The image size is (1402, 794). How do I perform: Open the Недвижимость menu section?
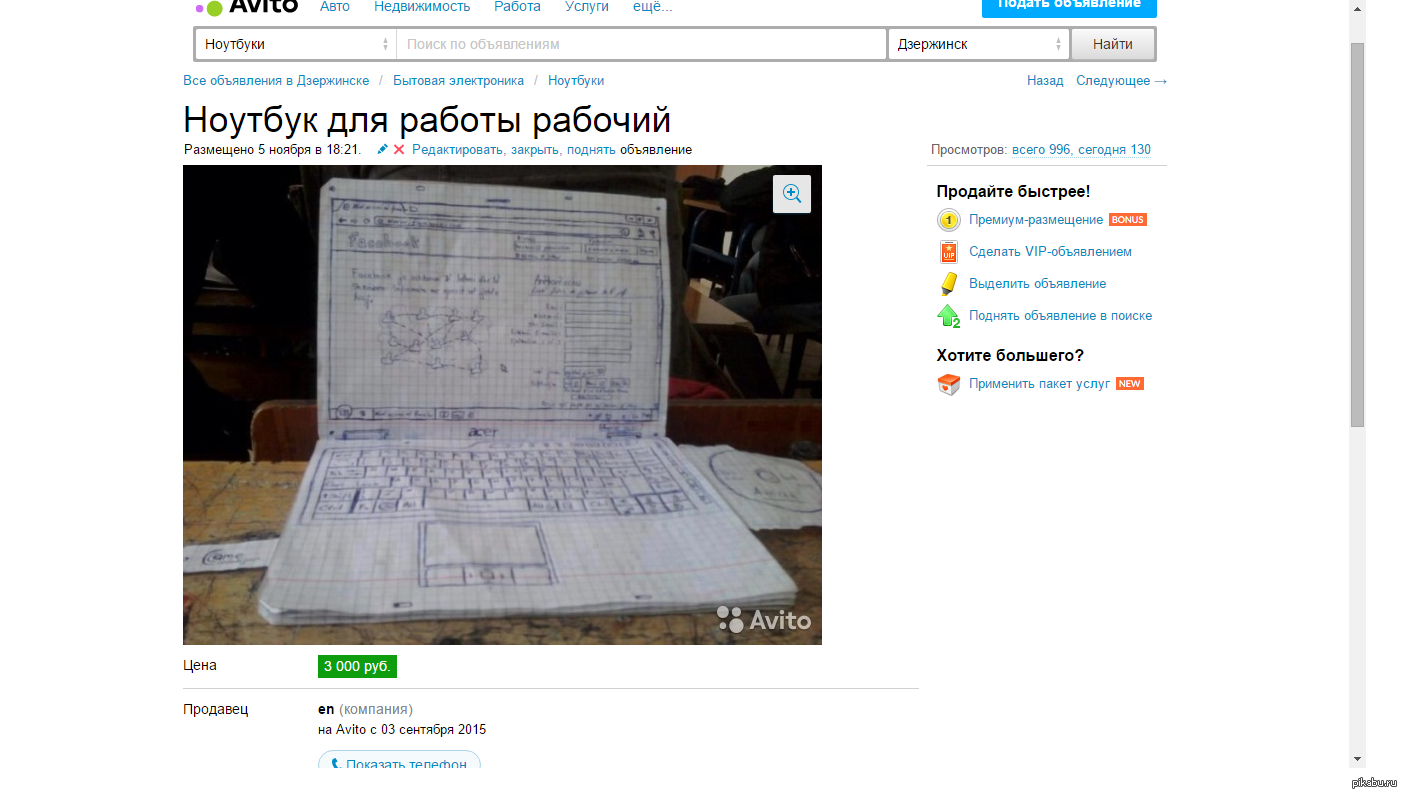[x=422, y=7]
